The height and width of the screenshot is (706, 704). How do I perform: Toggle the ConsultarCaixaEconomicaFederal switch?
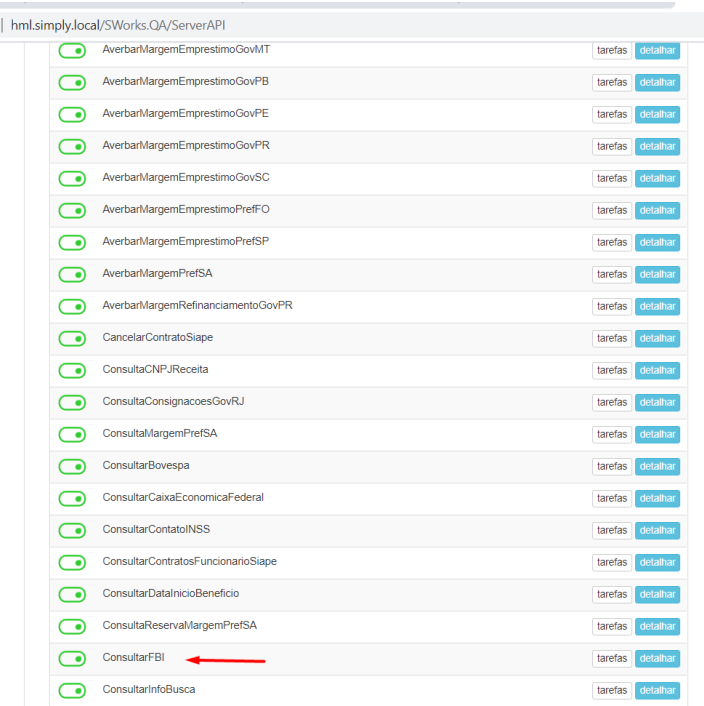click(72, 498)
